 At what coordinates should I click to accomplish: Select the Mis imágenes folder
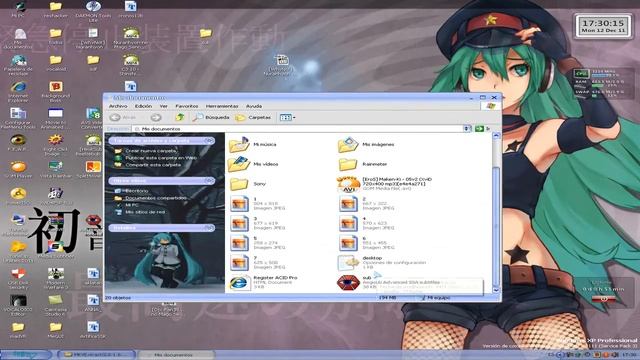tap(366, 144)
